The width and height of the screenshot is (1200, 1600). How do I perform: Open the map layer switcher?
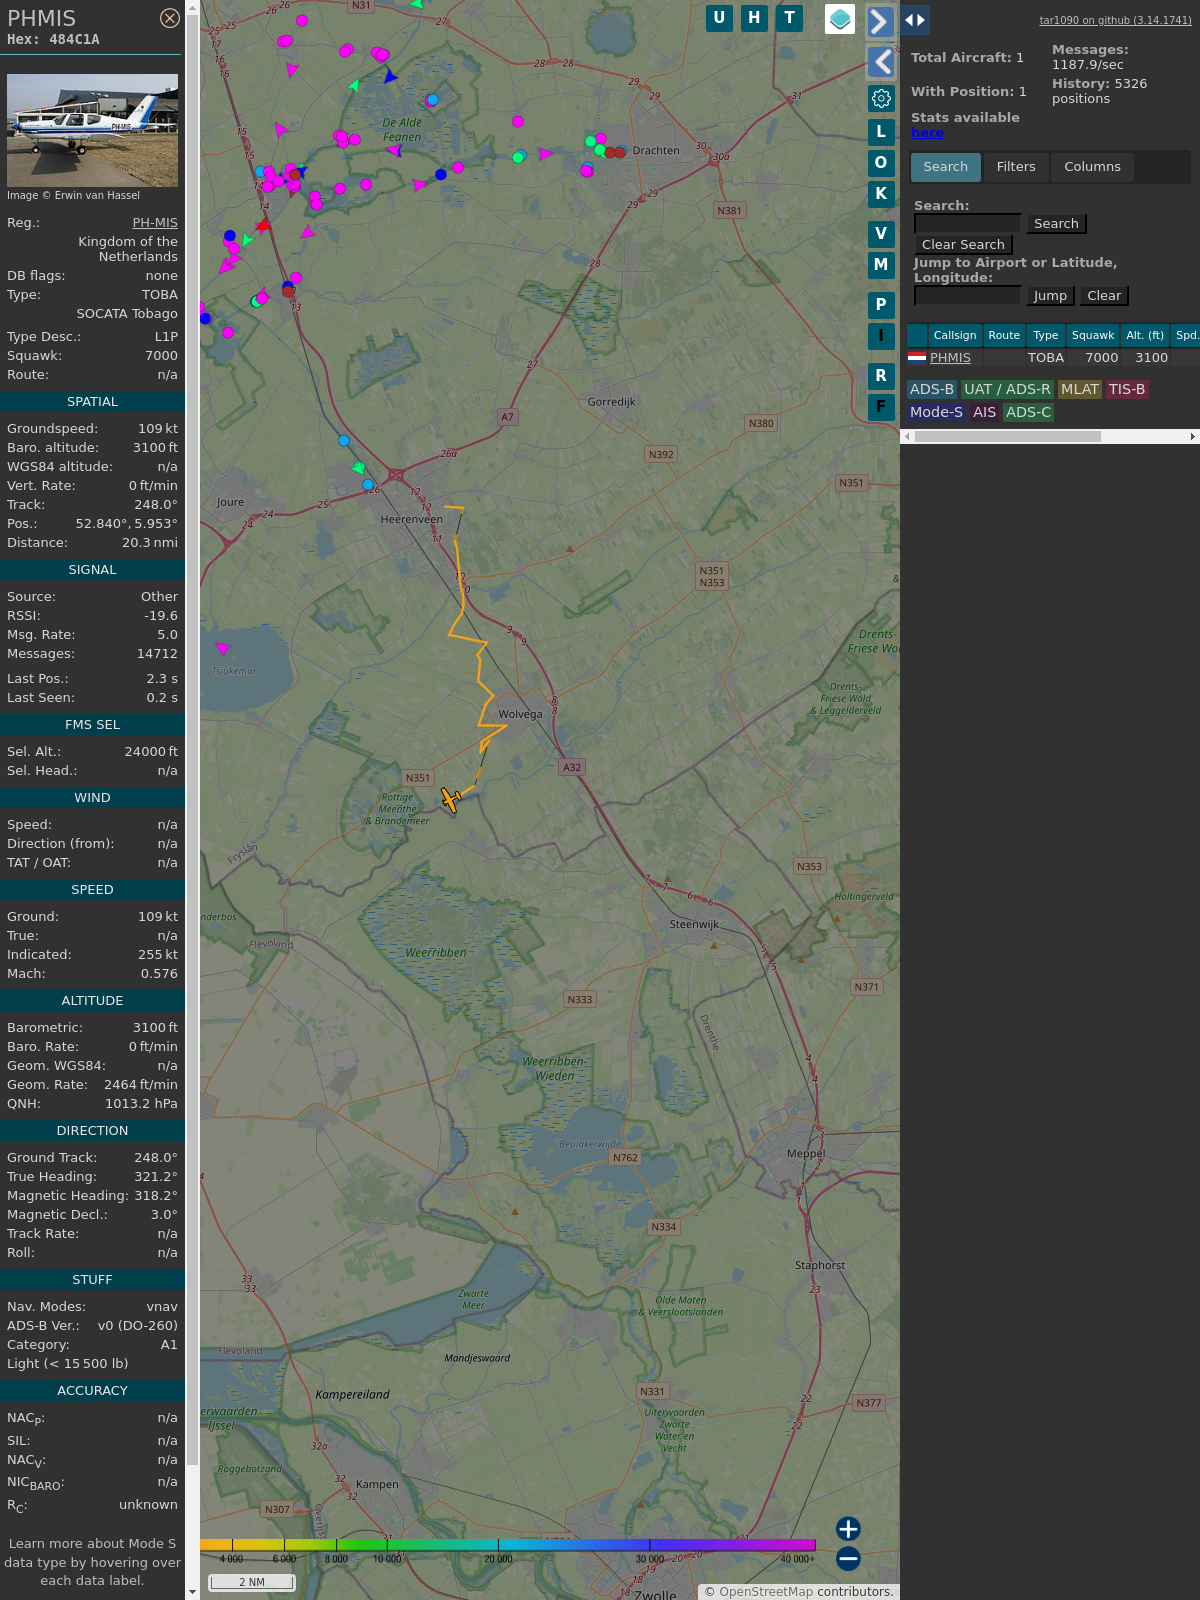click(840, 19)
